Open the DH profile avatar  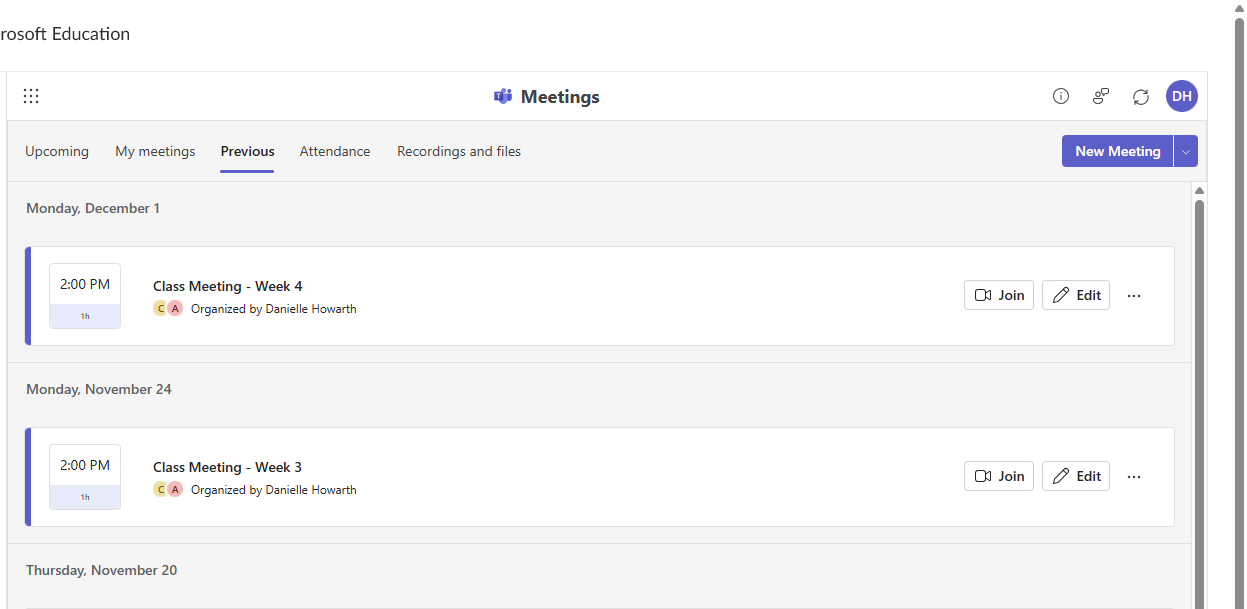click(x=1182, y=96)
